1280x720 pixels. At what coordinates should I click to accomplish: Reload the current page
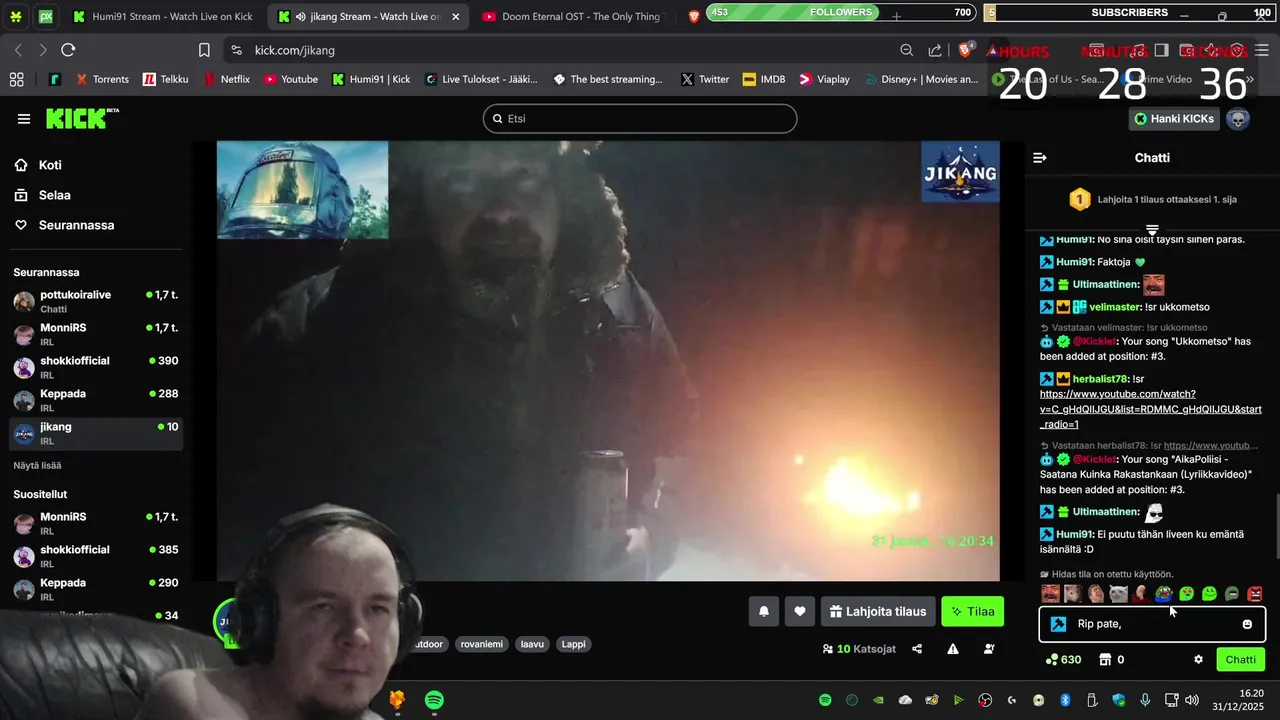pos(68,50)
